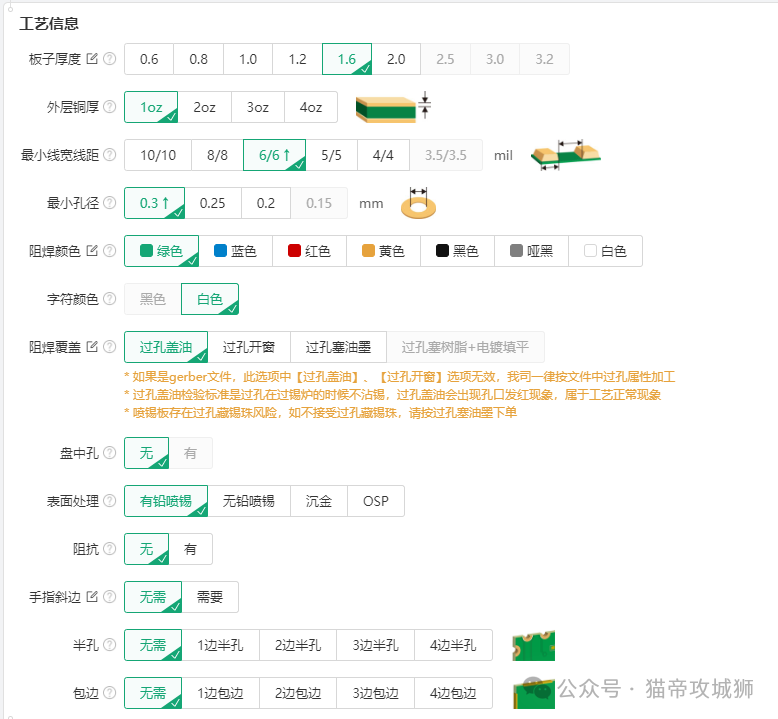Select board thickness 2.0

[x=396, y=59]
